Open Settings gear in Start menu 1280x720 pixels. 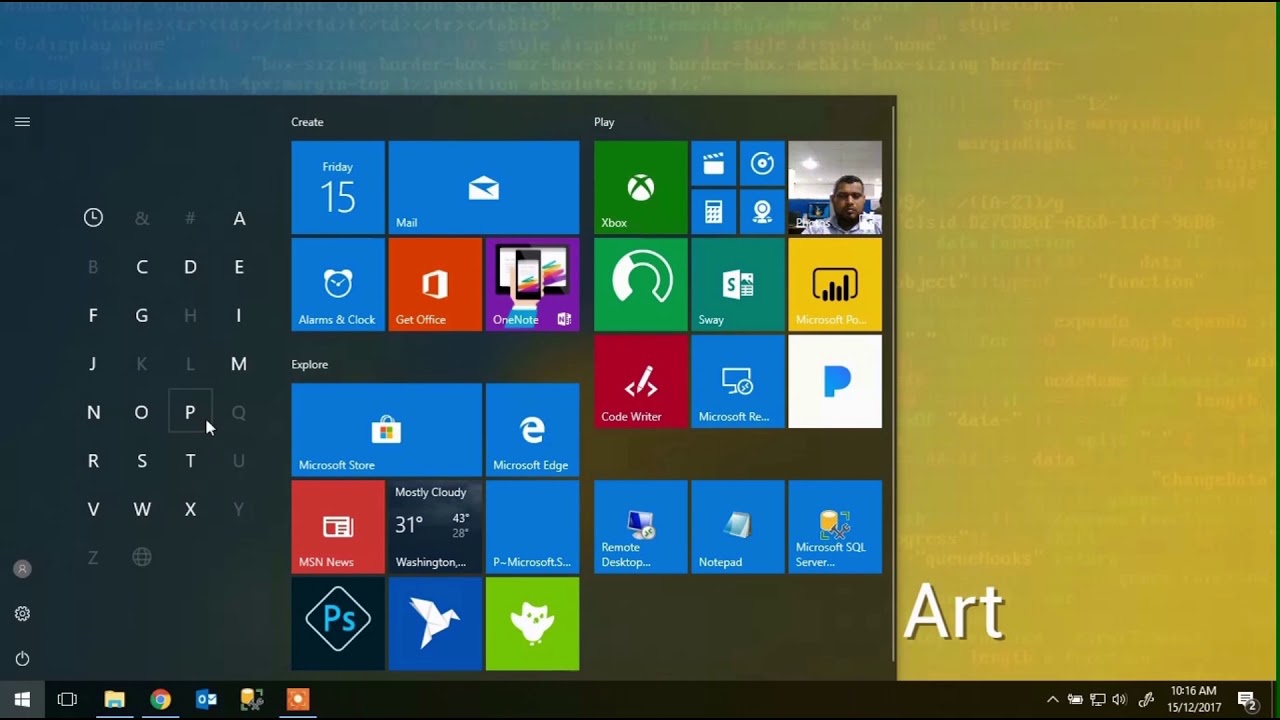pos(22,614)
